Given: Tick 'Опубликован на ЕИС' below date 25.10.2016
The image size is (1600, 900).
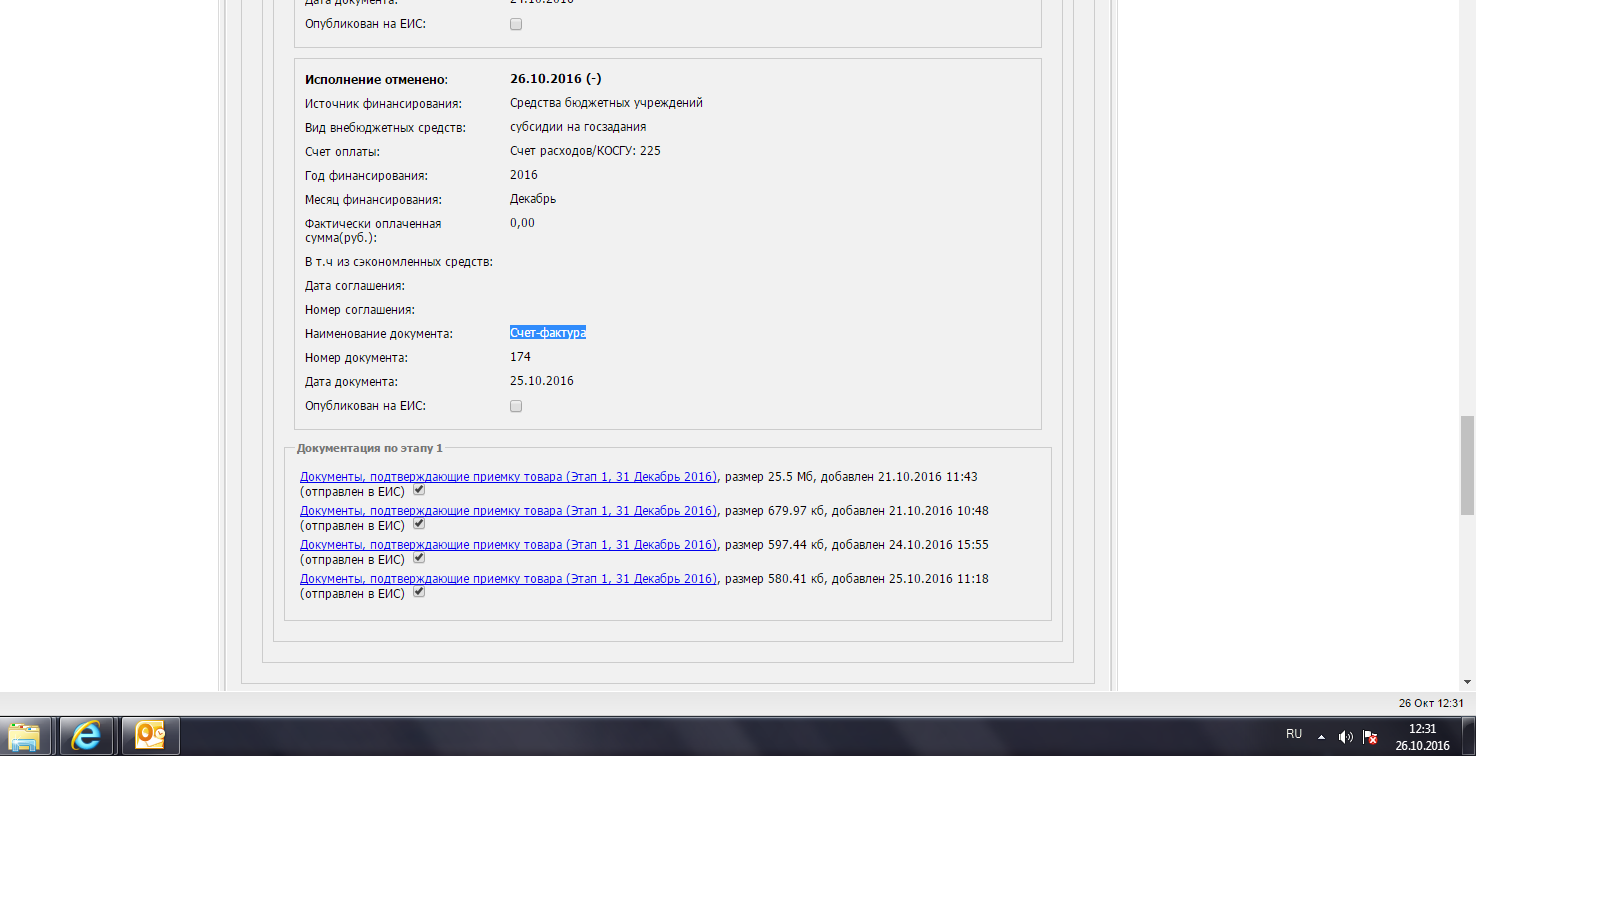Looking at the screenshot, I should pyautogui.click(x=516, y=406).
